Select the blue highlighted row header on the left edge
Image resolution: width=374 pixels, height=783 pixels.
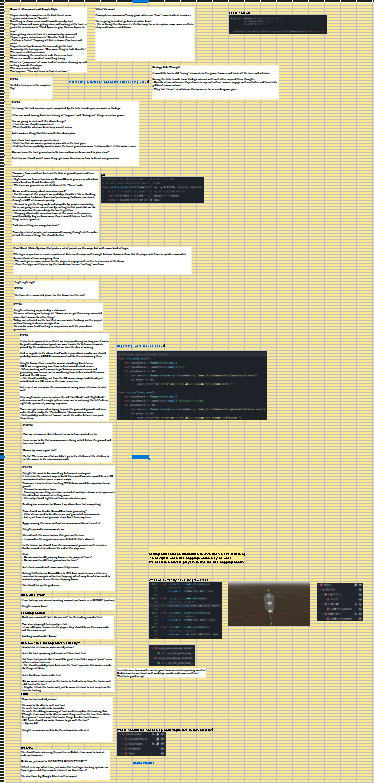point(1,457)
